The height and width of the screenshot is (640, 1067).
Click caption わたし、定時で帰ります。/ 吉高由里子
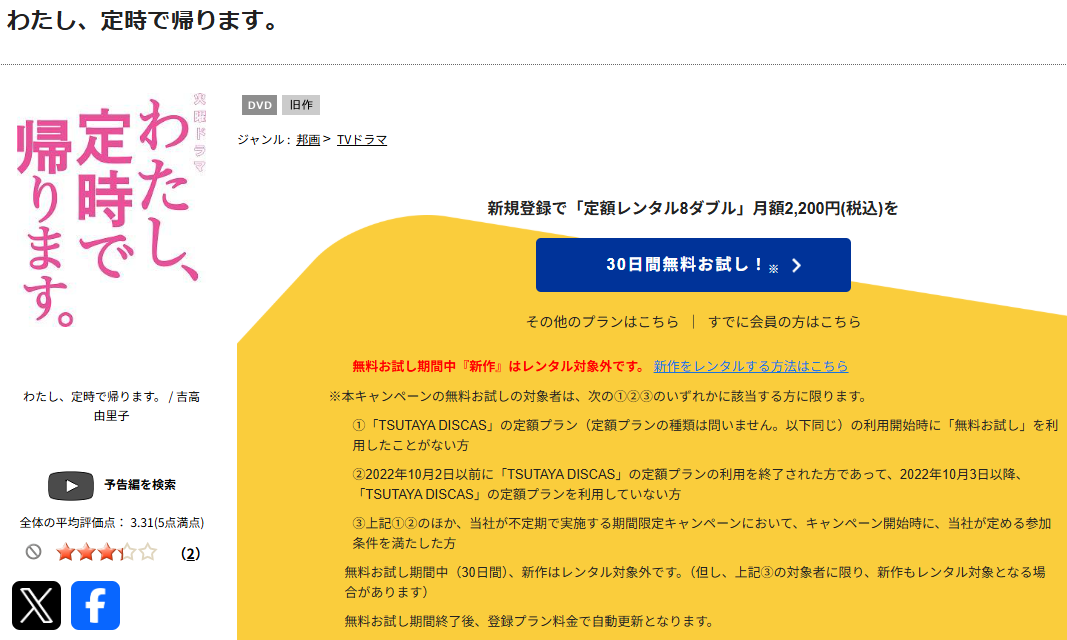click(111, 406)
